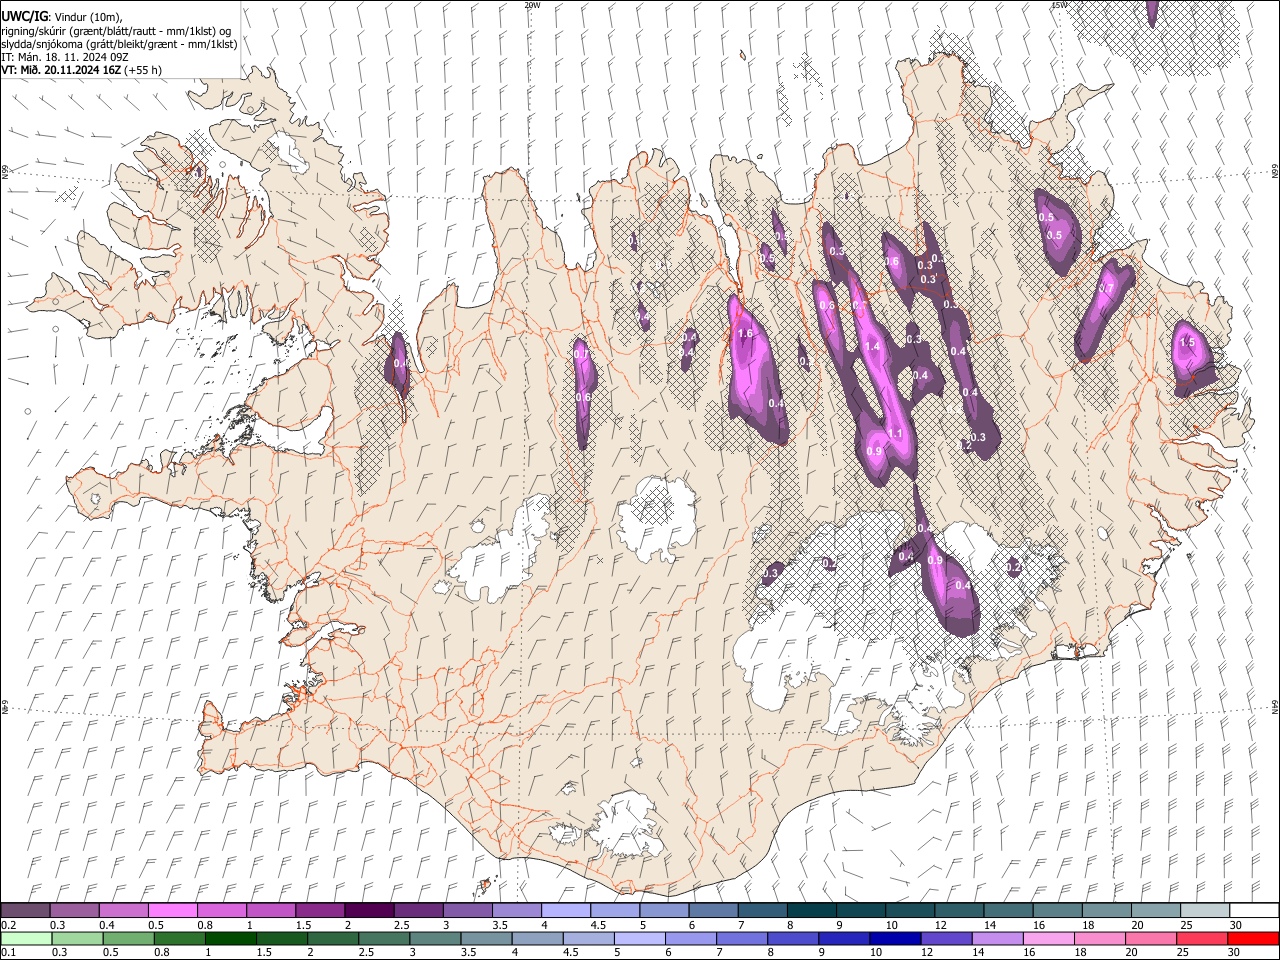
Task: Click the '4.5' label under the snow legend row
Action: point(598,925)
